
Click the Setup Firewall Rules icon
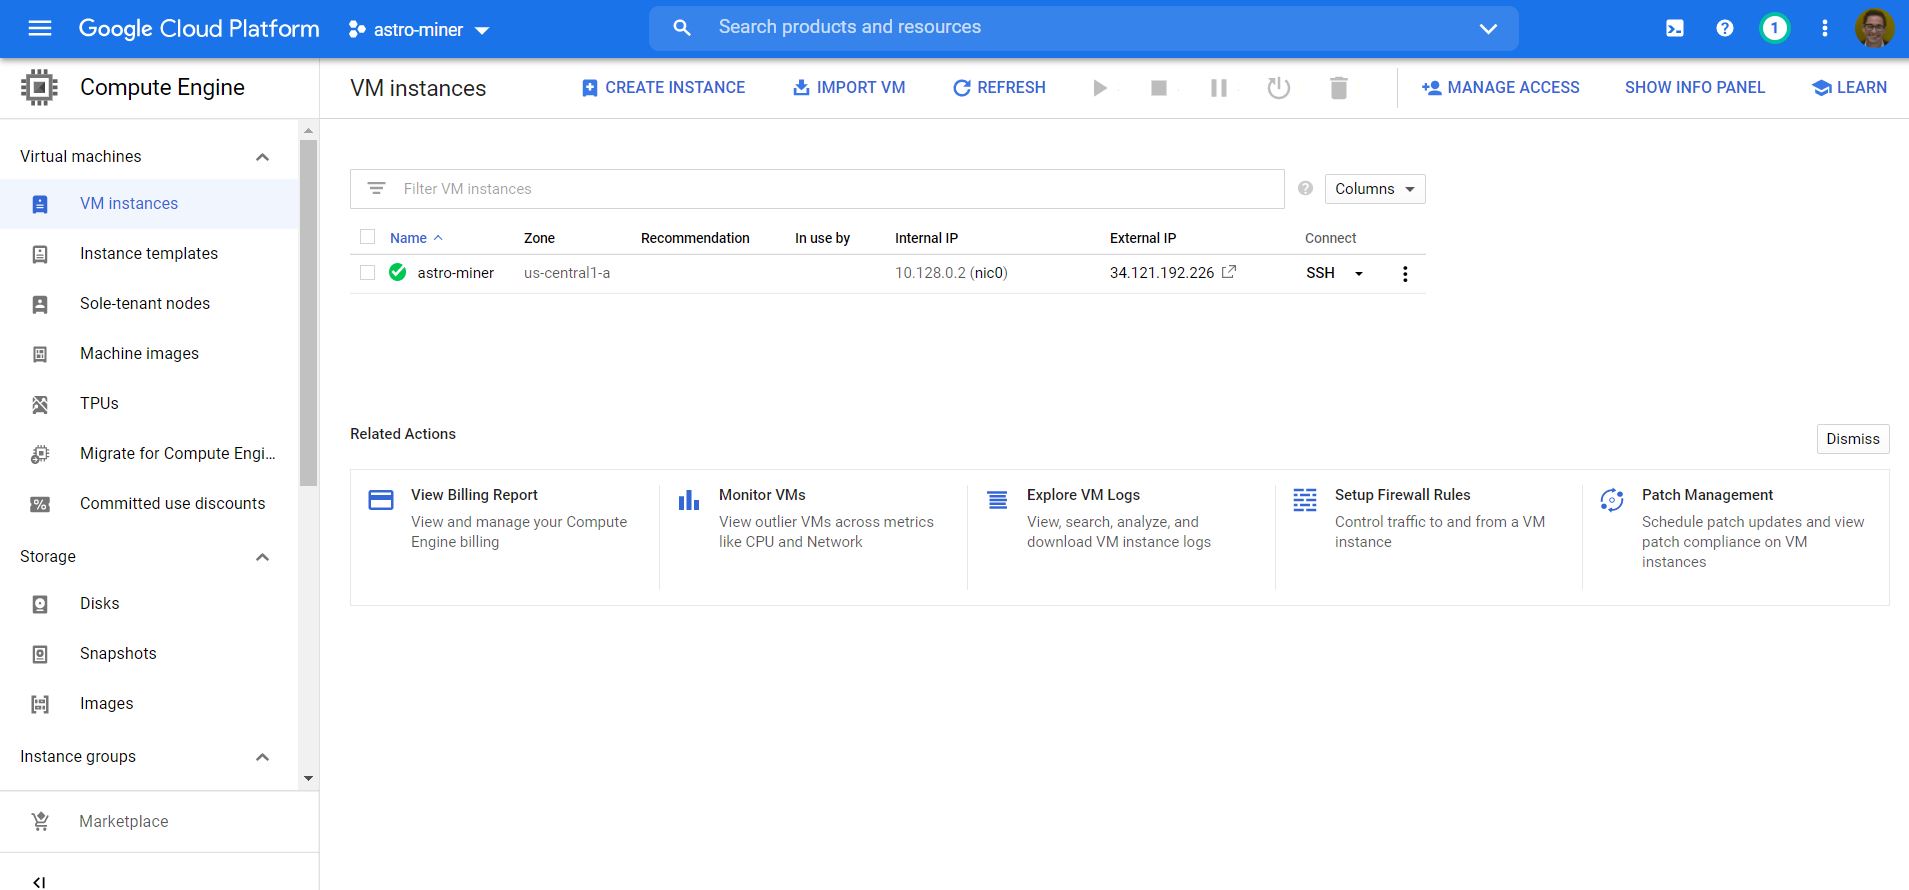point(1305,500)
